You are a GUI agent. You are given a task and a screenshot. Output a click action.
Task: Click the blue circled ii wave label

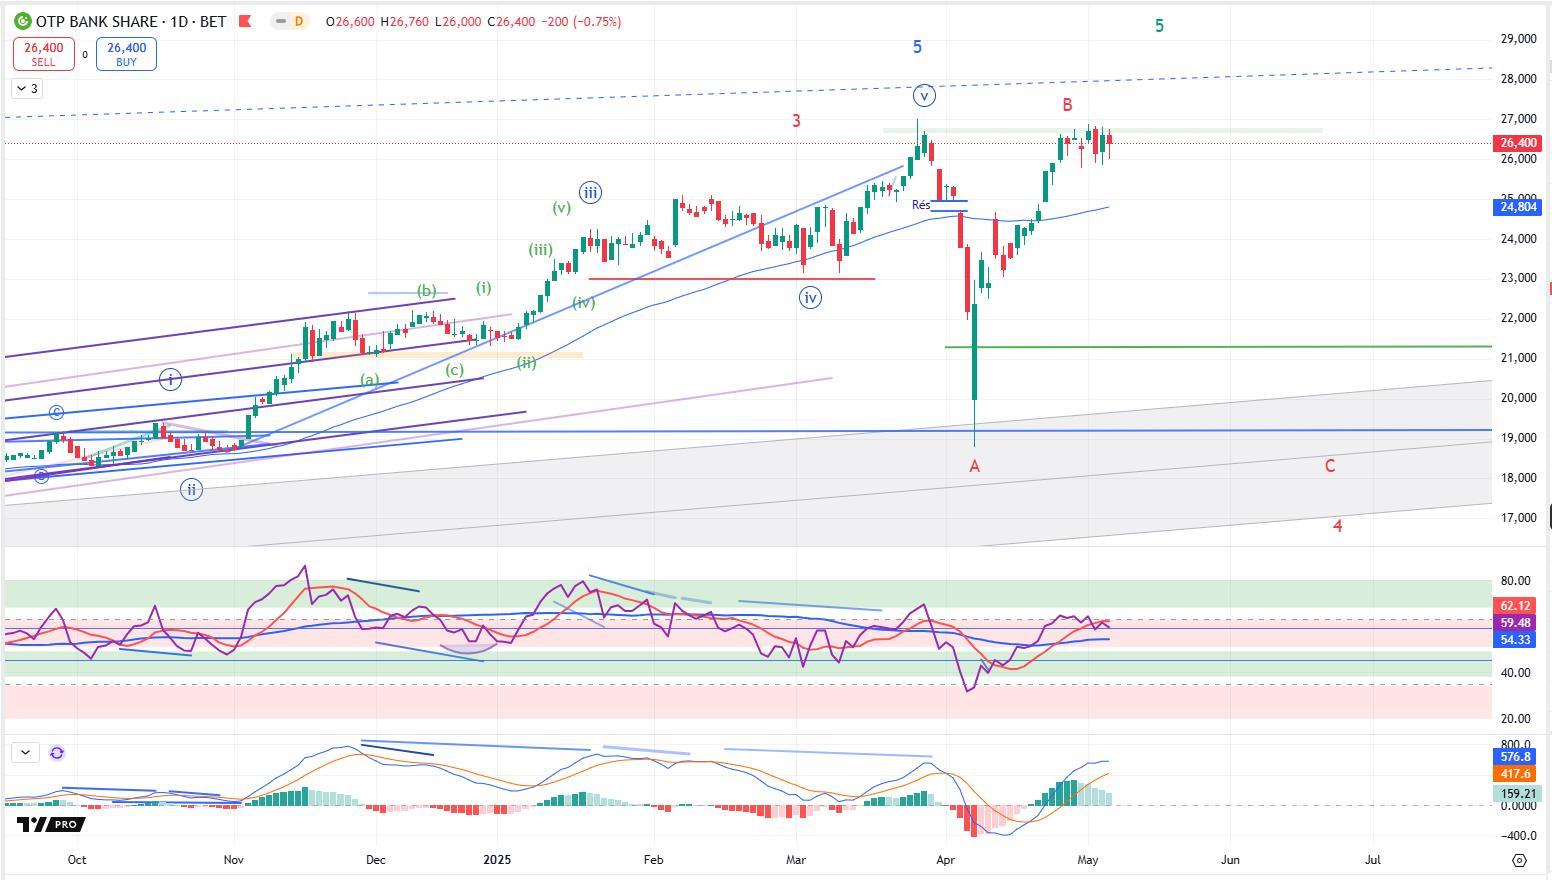pyautogui.click(x=191, y=489)
